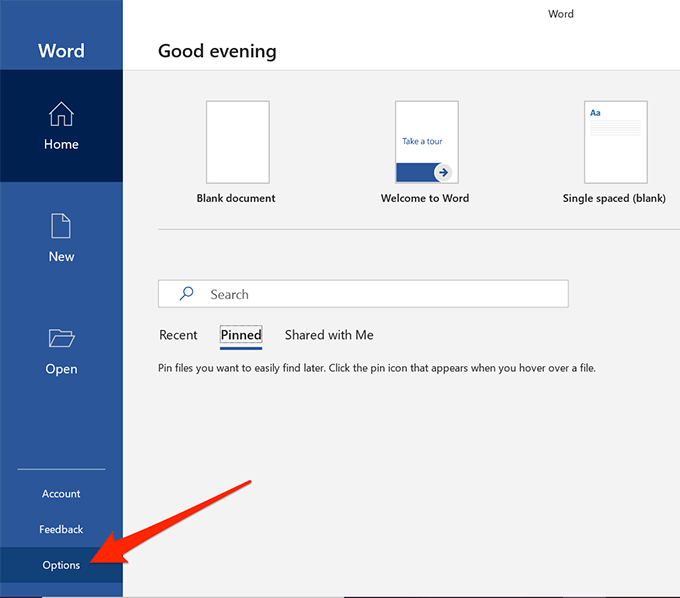Click the 'New' label in the sidebar
Screen dimensions: 680x598
point(61,257)
